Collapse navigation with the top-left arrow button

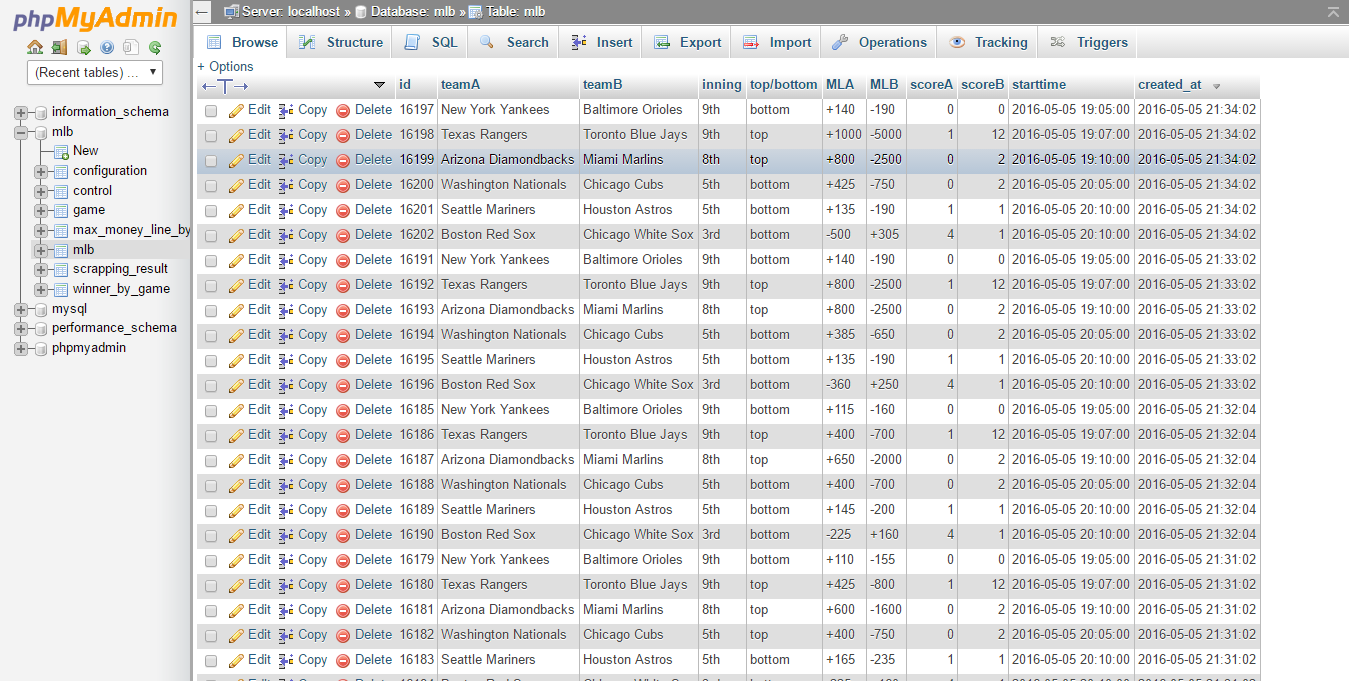(x=202, y=12)
